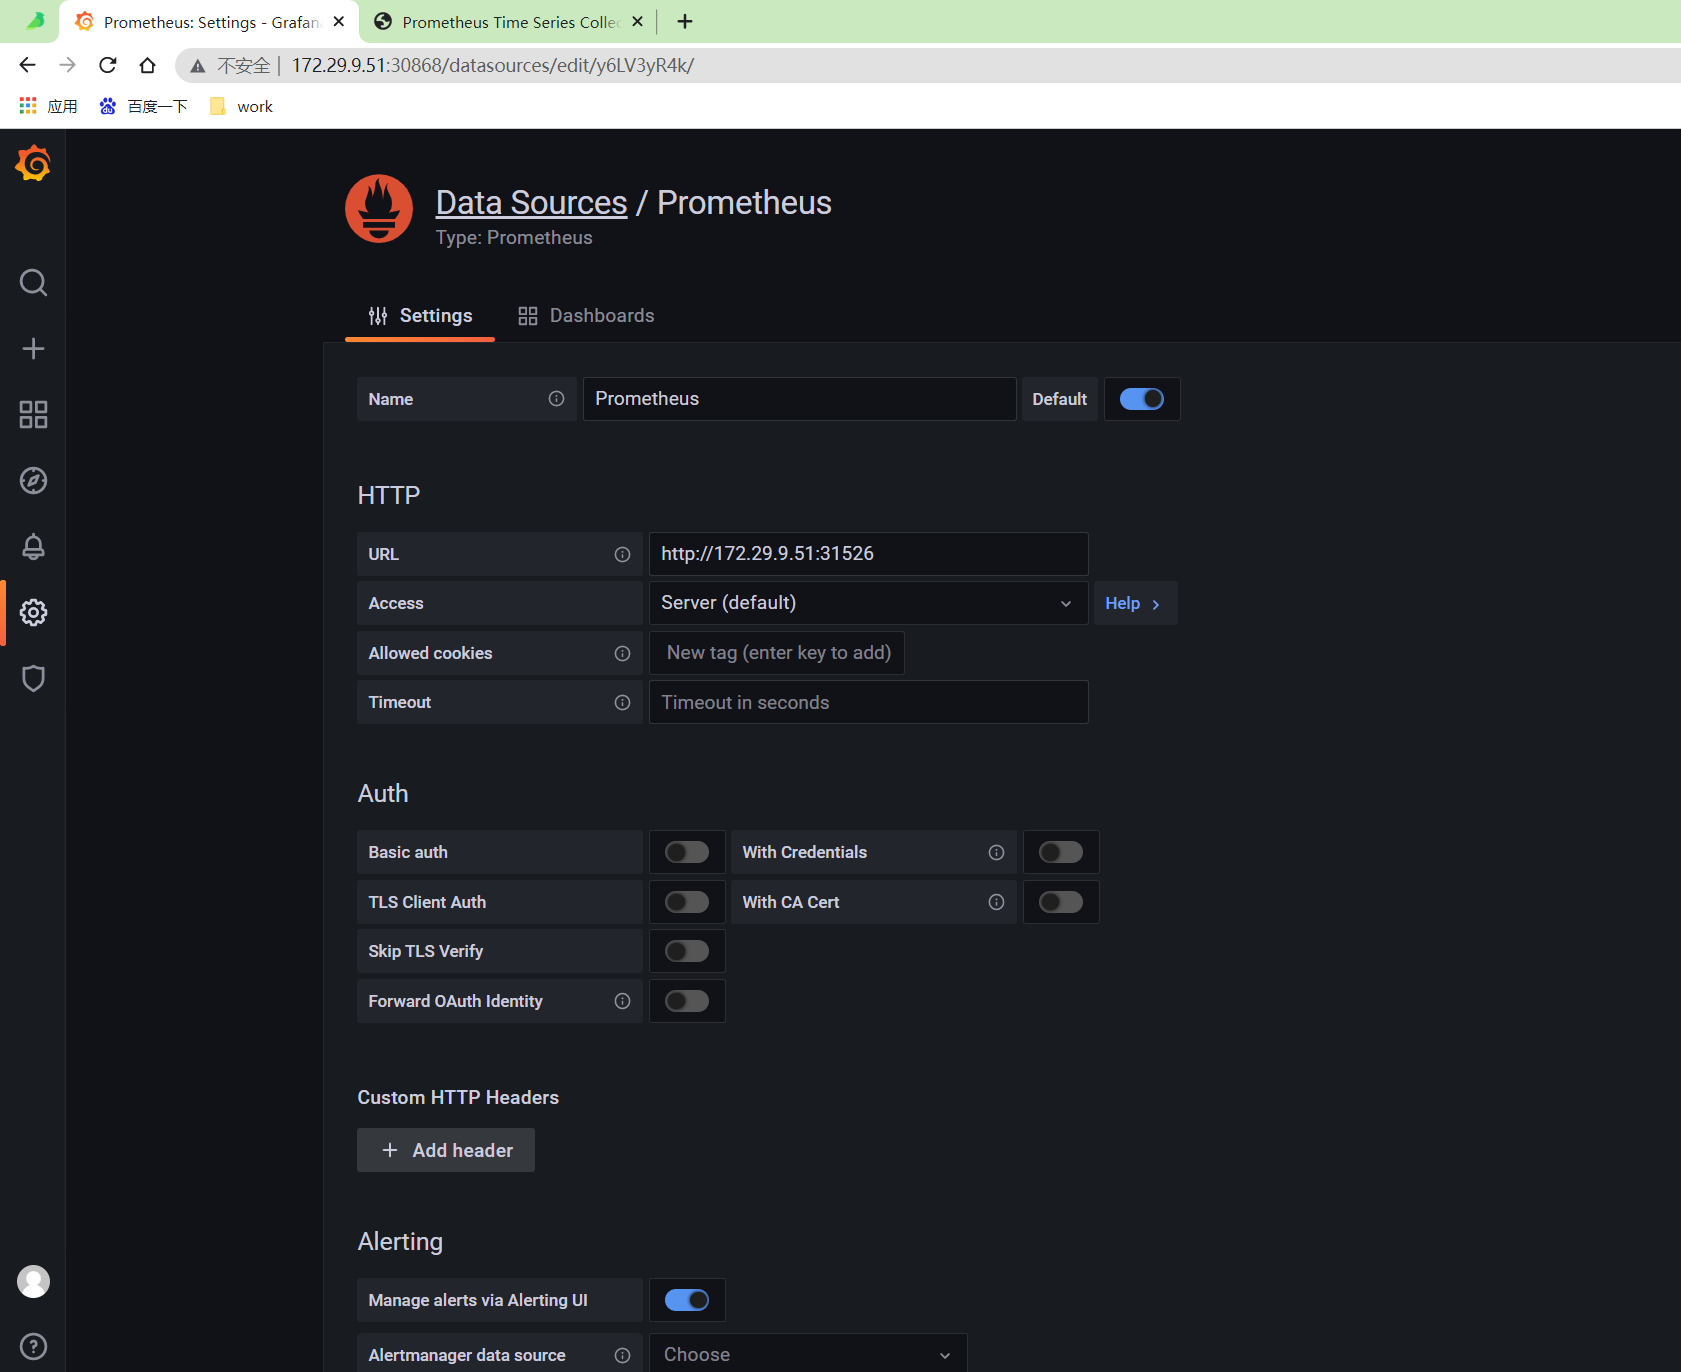Open the Server Admin shield icon
Image resolution: width=1681 pixels, height=1372 pixels.
pos(33,678)
